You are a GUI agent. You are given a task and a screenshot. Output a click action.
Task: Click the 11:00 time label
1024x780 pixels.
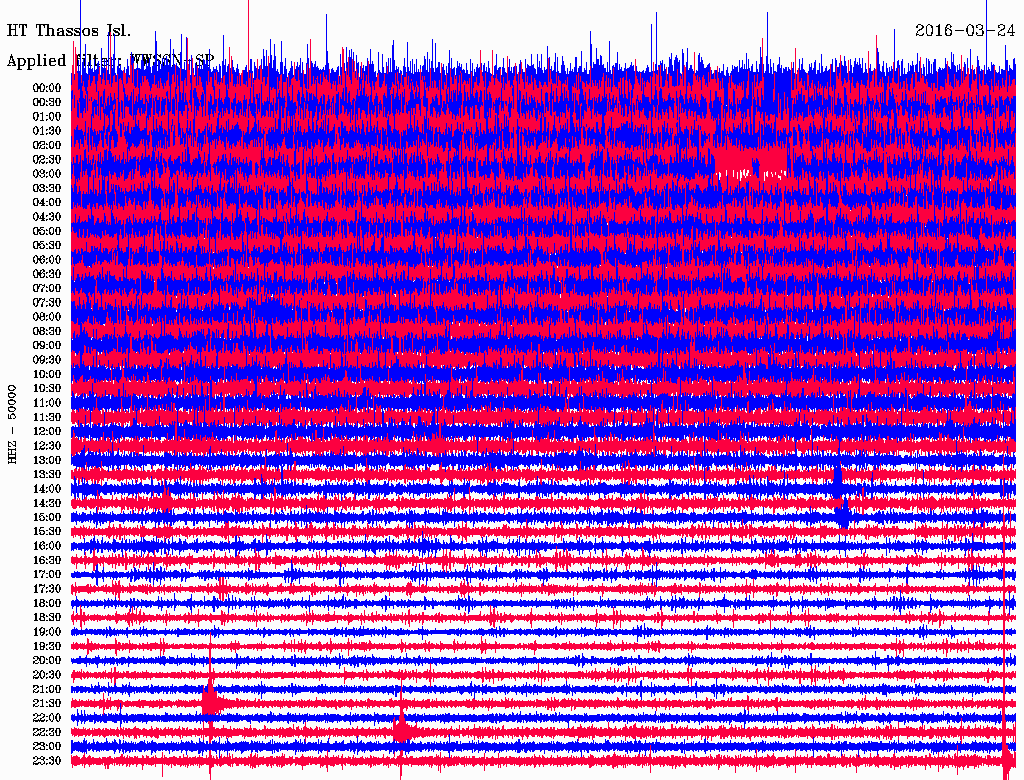click(x=47, y=402)
